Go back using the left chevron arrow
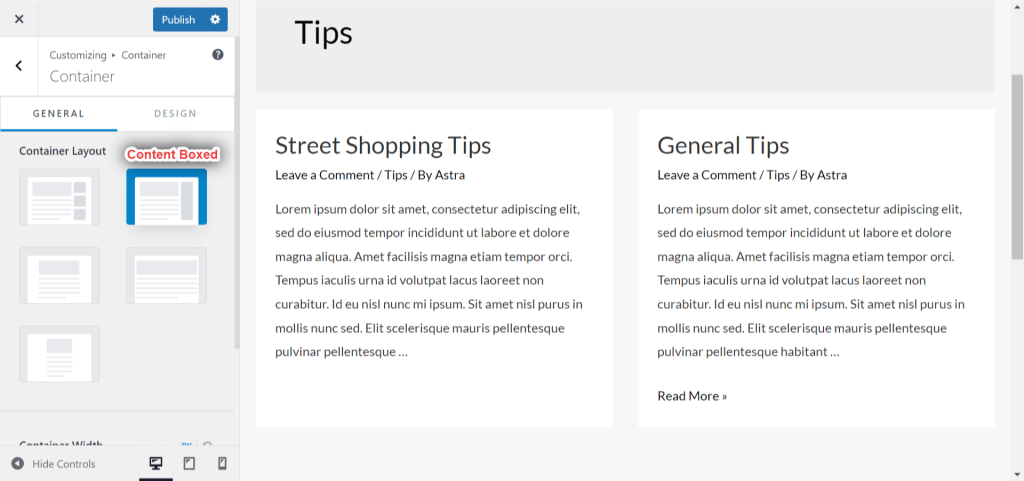1024x481 pixels. (x=19, y=66)
